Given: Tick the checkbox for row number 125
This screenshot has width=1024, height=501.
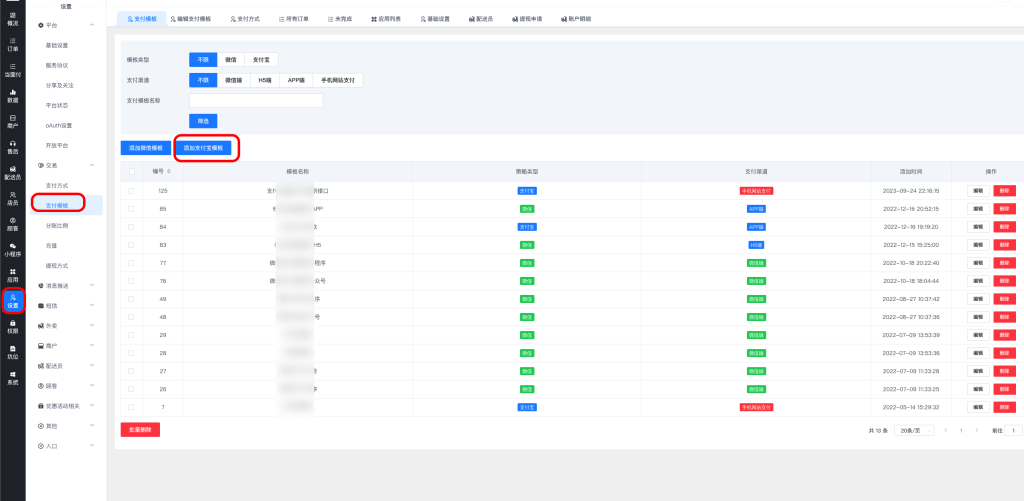Looking at the screenshot, I should (131, 190).
